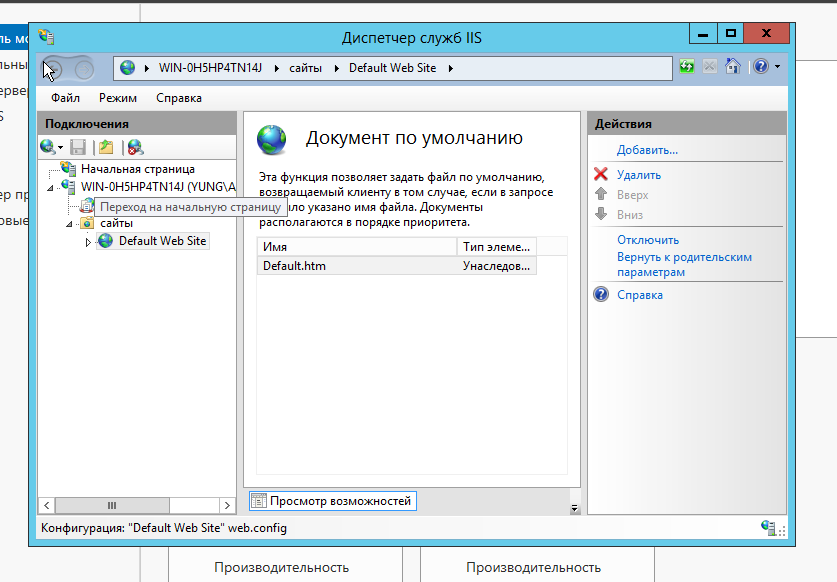
Task: Click the Create connection globe icon
Action: click(x=47, y=147)
